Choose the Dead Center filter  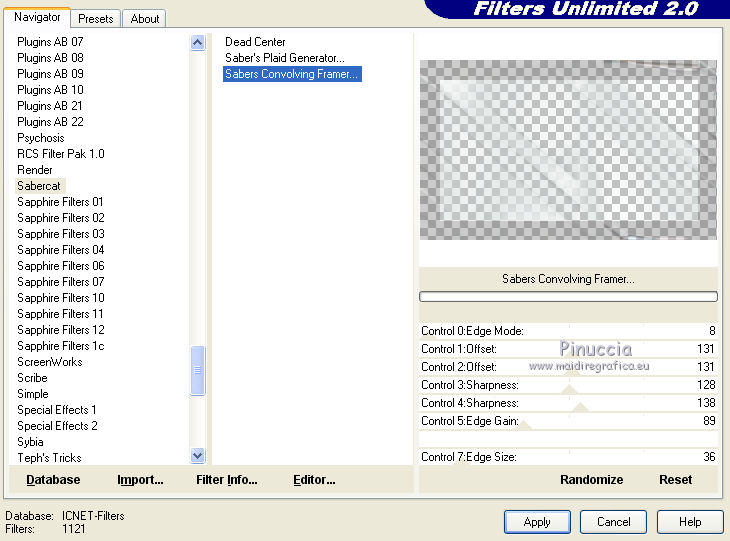click(x=255, y=42)
